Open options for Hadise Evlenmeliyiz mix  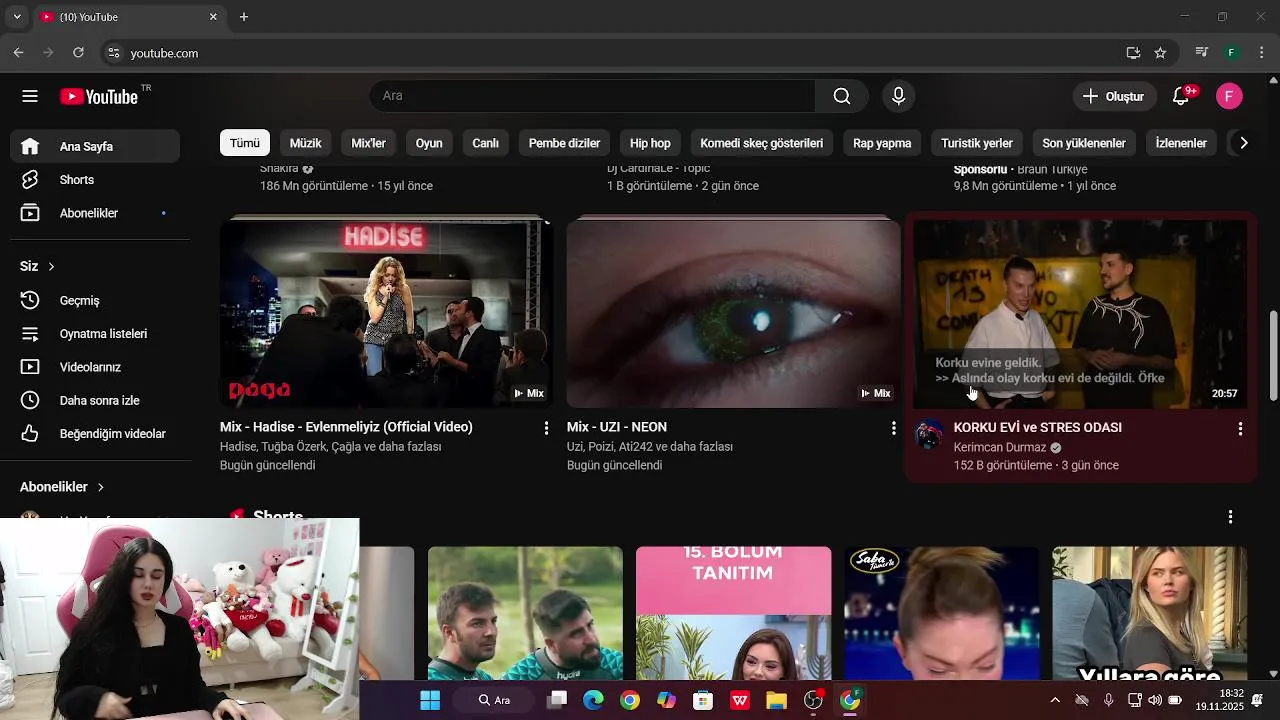[x=546, y=428]
